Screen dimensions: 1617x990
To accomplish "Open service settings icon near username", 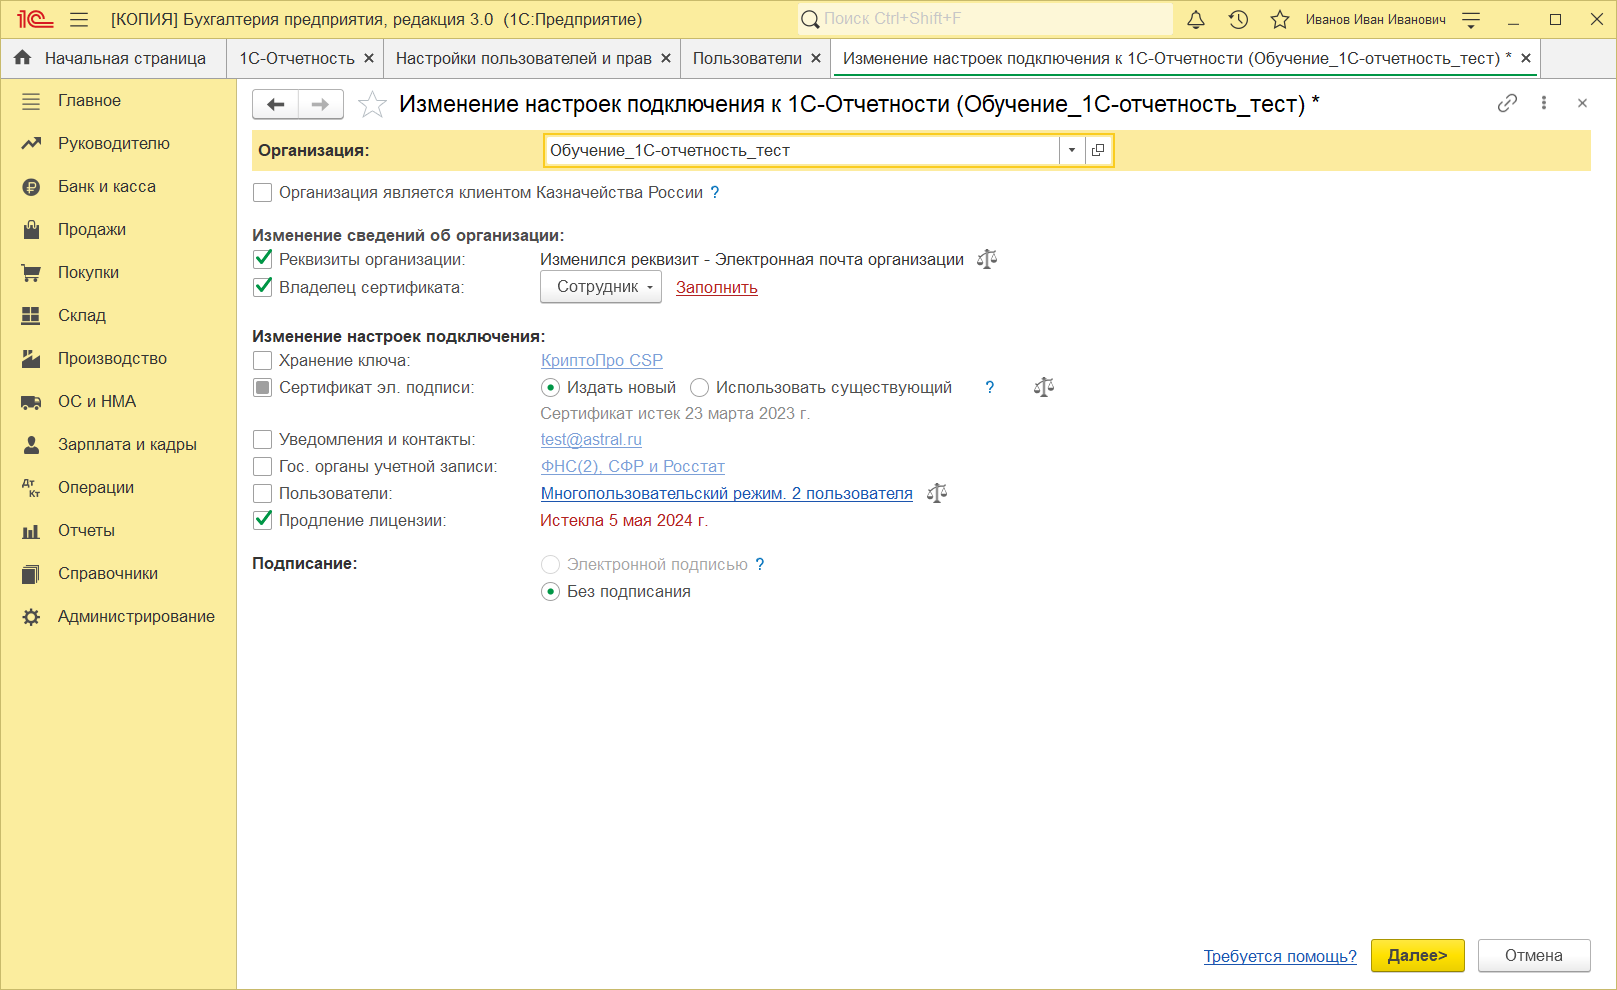I will pyautogui.click(x=1471, y=19).
